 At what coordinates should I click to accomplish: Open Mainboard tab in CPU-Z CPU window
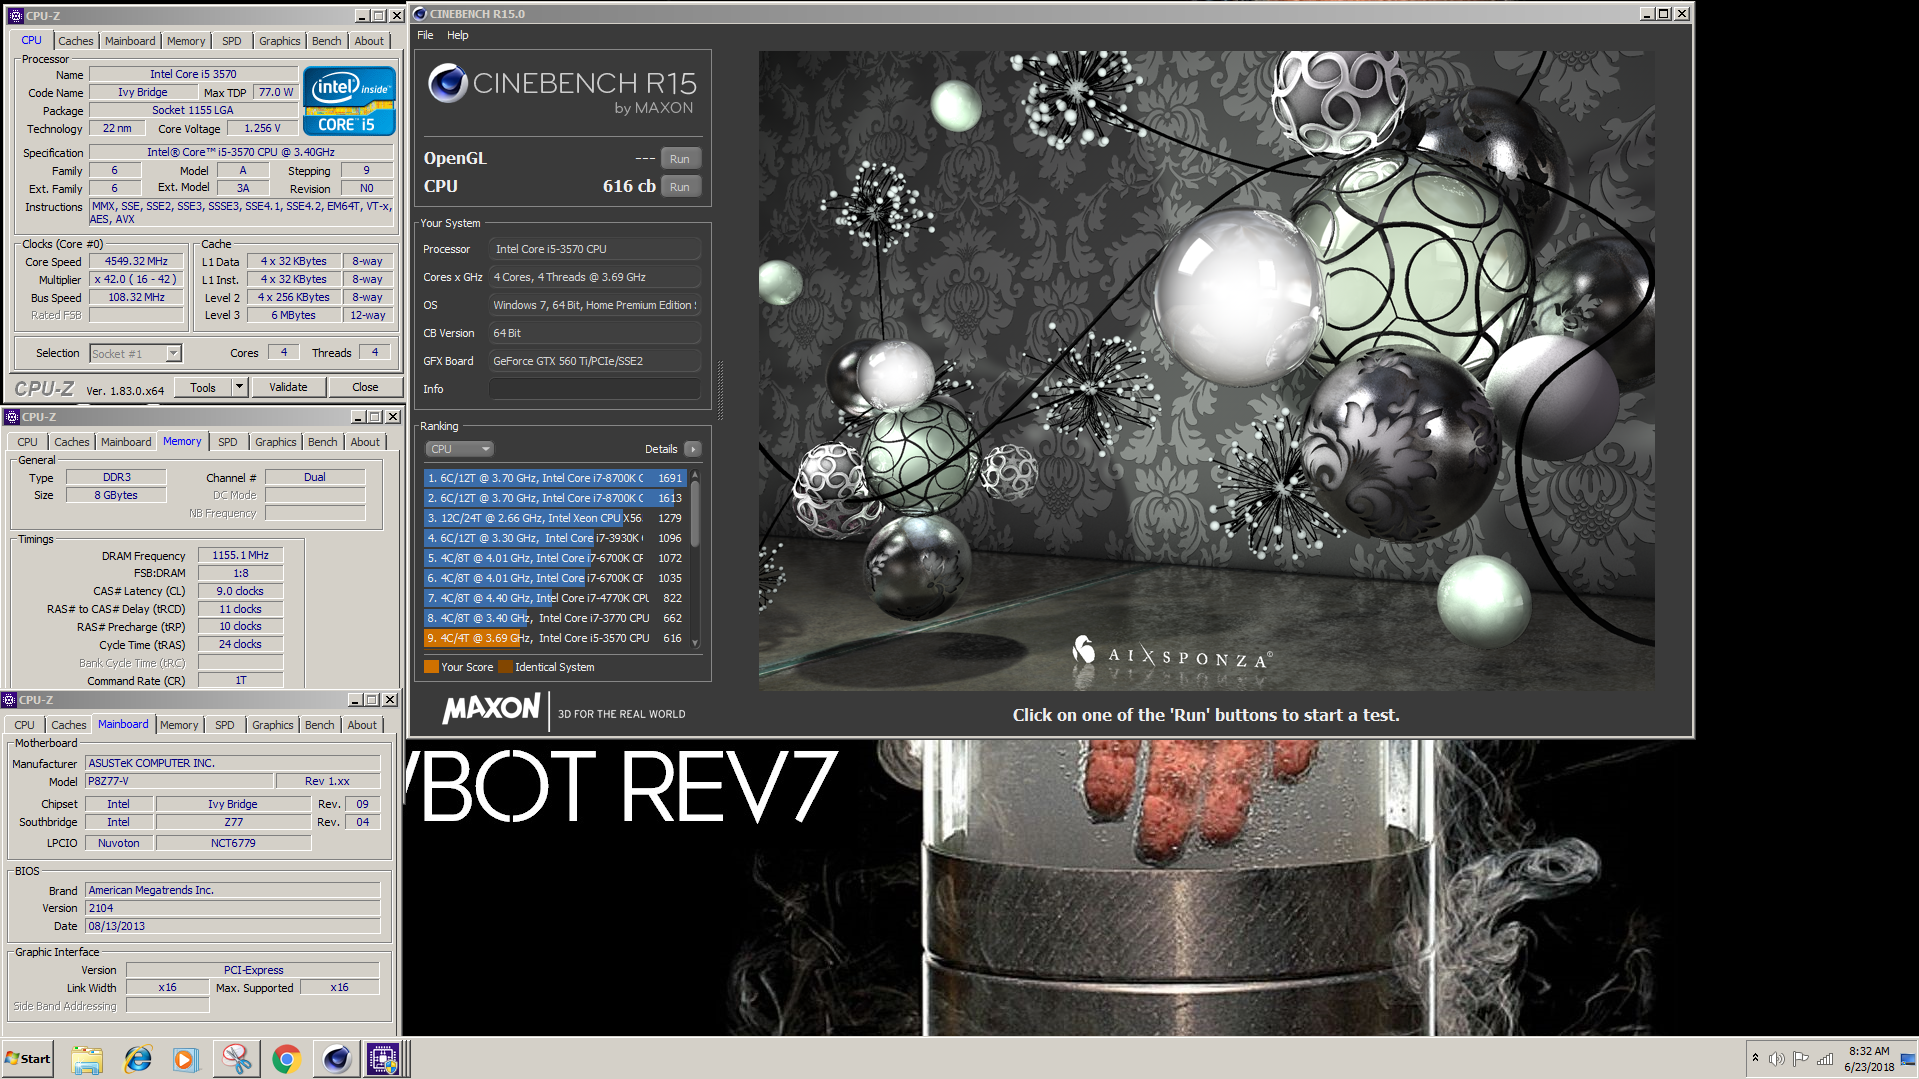click(130, 41)
